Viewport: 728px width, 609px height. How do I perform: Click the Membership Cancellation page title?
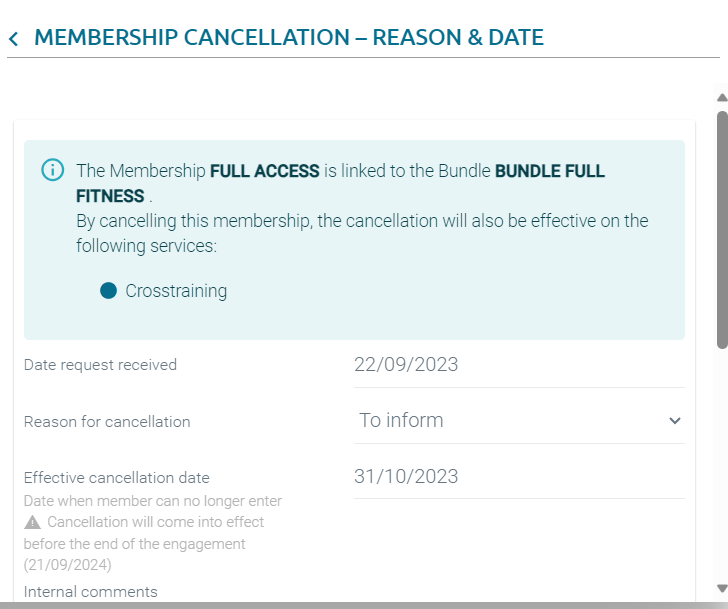click(289, 38)
